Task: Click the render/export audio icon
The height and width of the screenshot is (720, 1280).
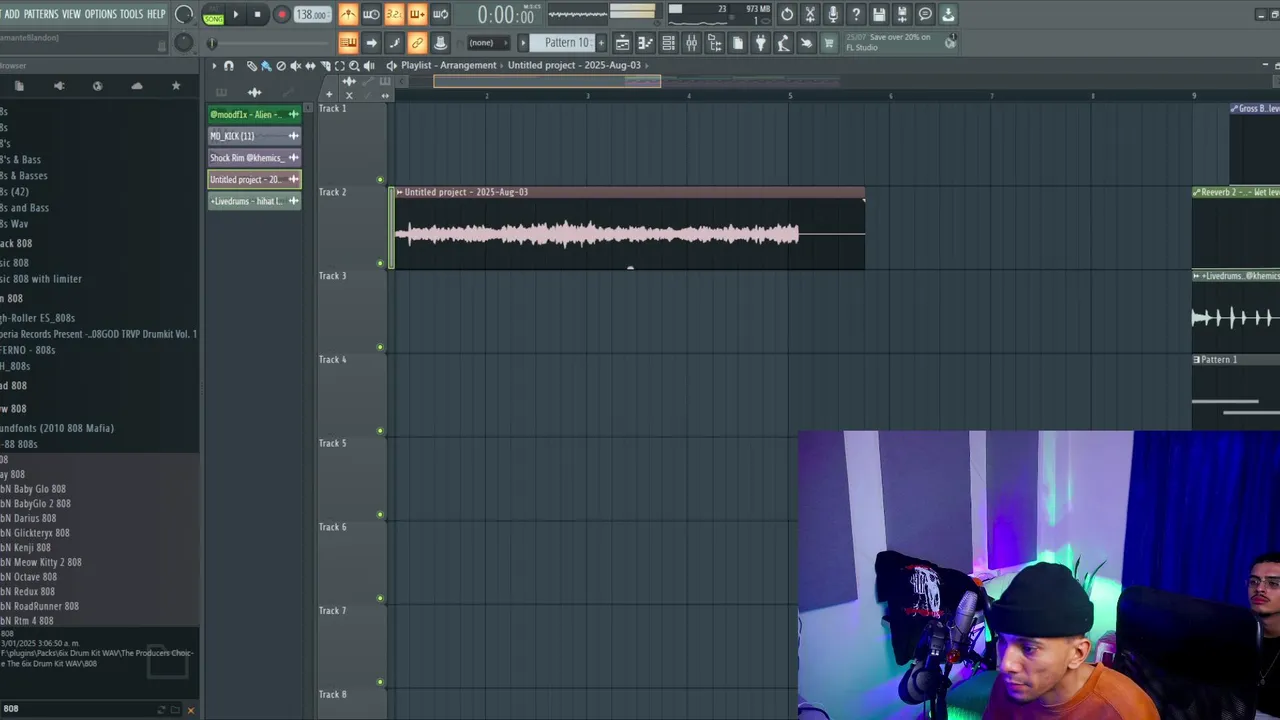Action: tap(902, 14)
